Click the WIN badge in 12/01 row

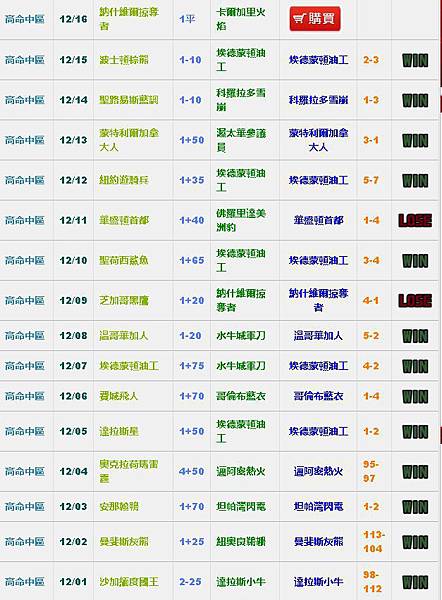coord(415,582)
